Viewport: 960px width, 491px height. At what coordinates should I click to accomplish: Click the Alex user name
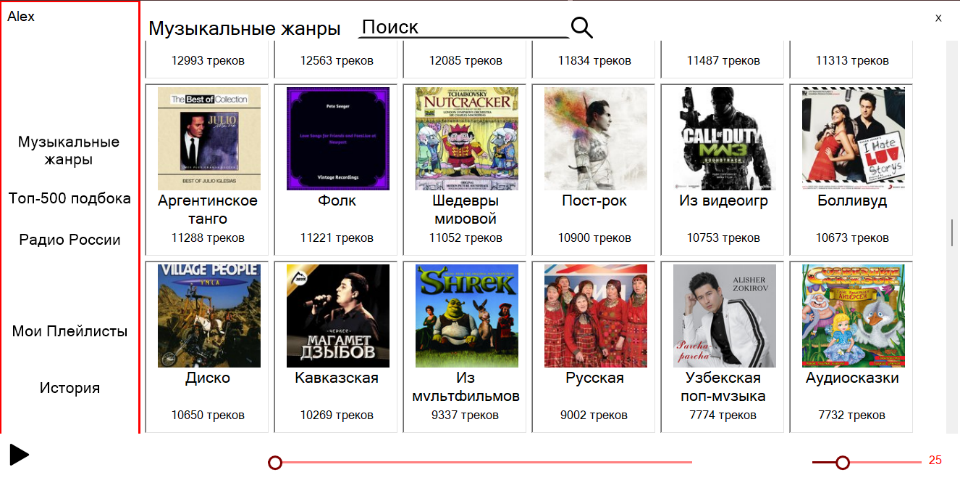tap(21, 17)
